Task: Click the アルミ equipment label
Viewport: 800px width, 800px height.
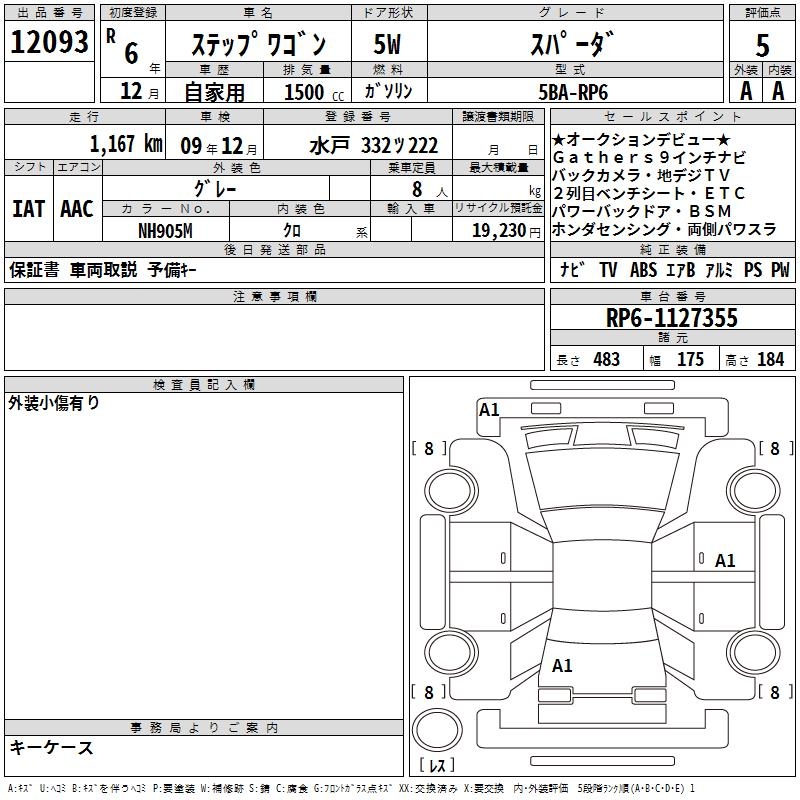Action: point(719,269)
